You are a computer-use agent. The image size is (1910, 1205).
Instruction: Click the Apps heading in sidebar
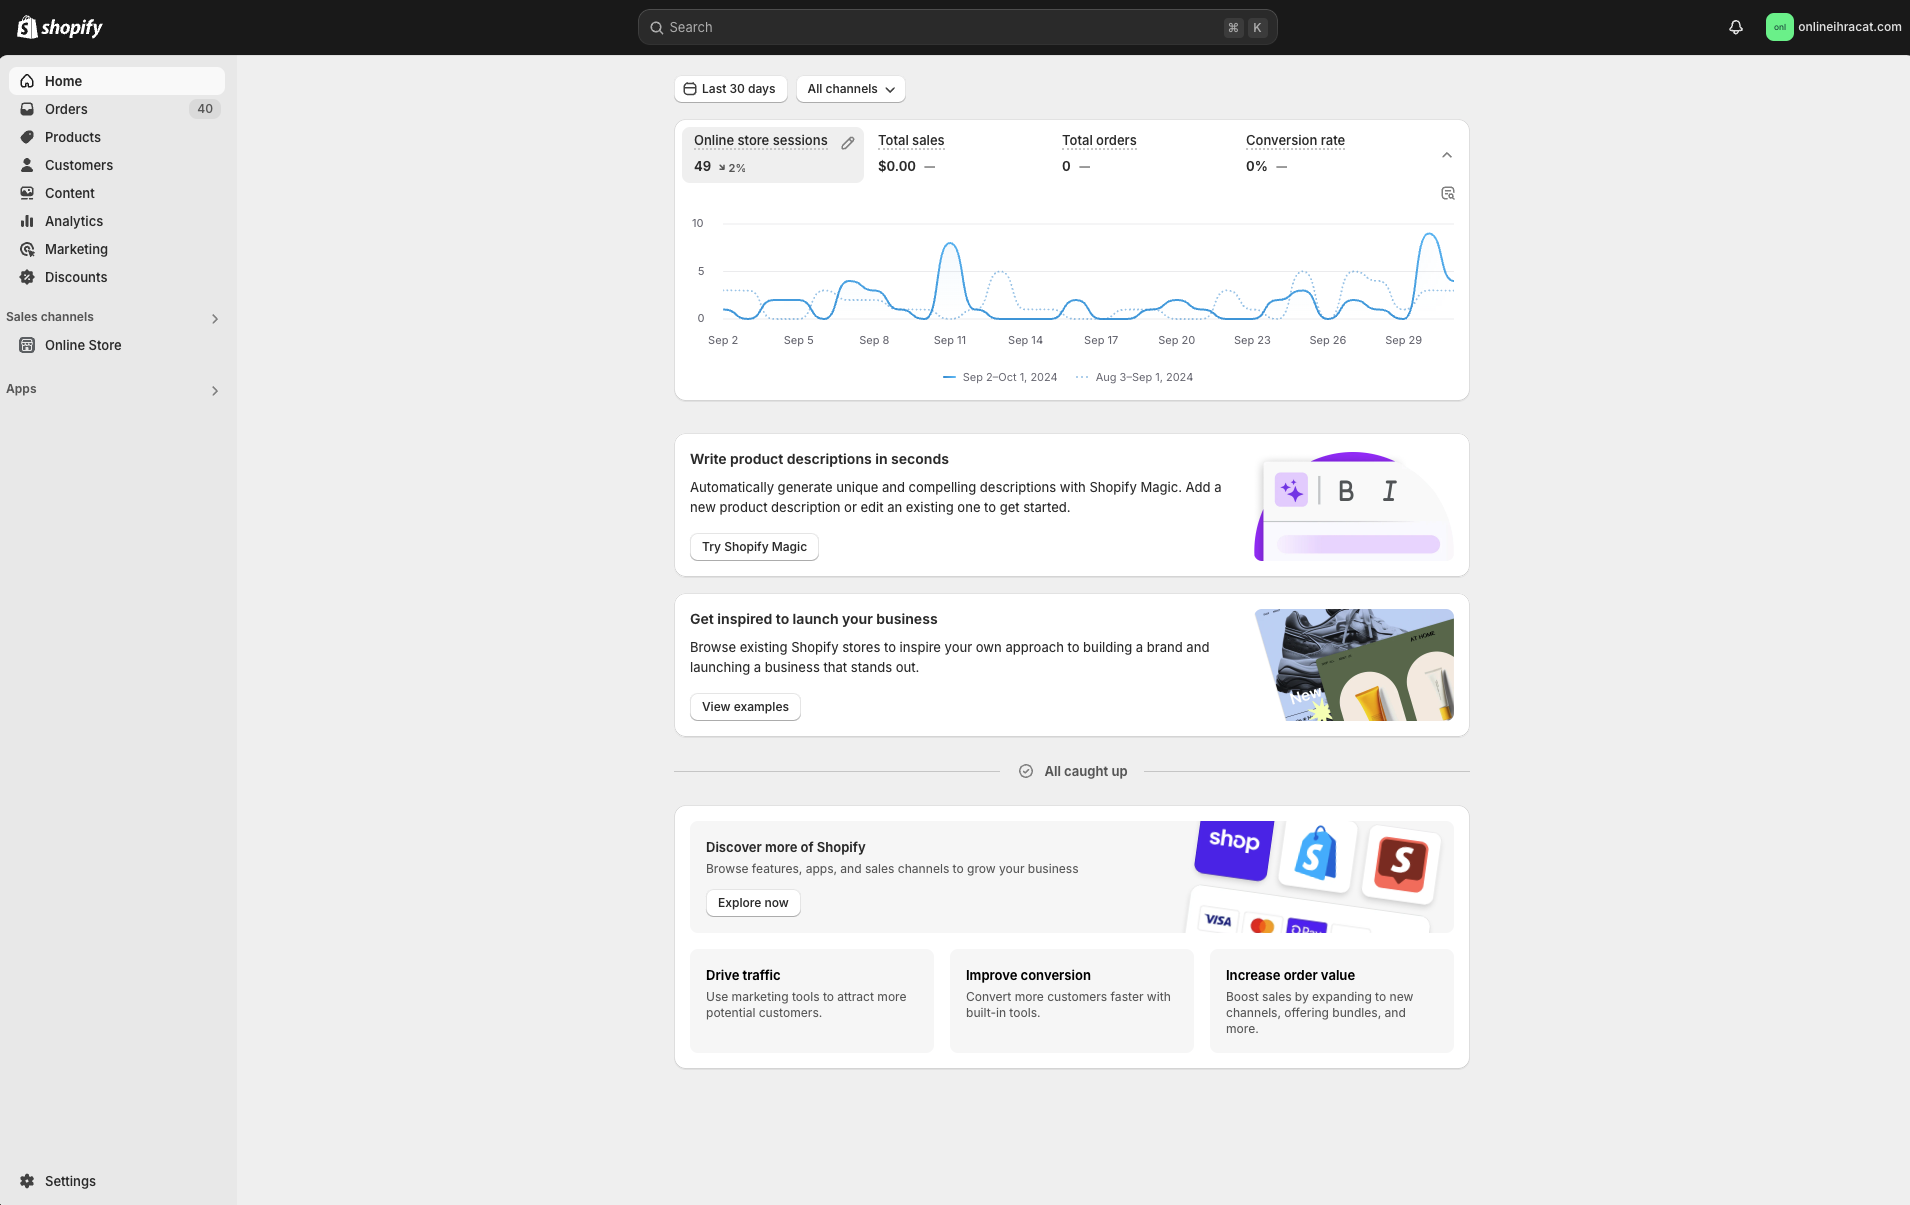coord(21,389)
